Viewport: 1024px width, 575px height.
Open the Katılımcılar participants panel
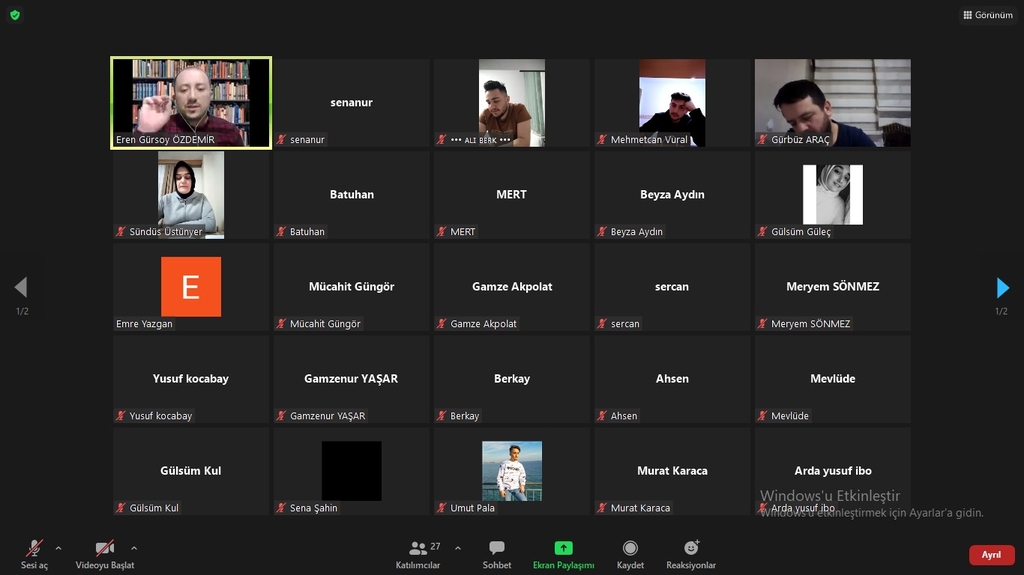pyautogui.click(x=418, y=553)
